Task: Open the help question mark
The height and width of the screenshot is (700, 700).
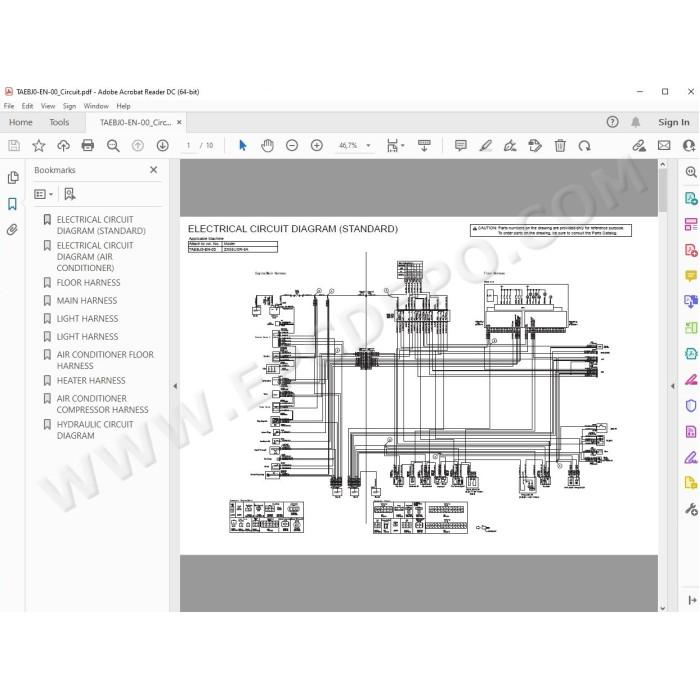Action: tap(612, 122)
